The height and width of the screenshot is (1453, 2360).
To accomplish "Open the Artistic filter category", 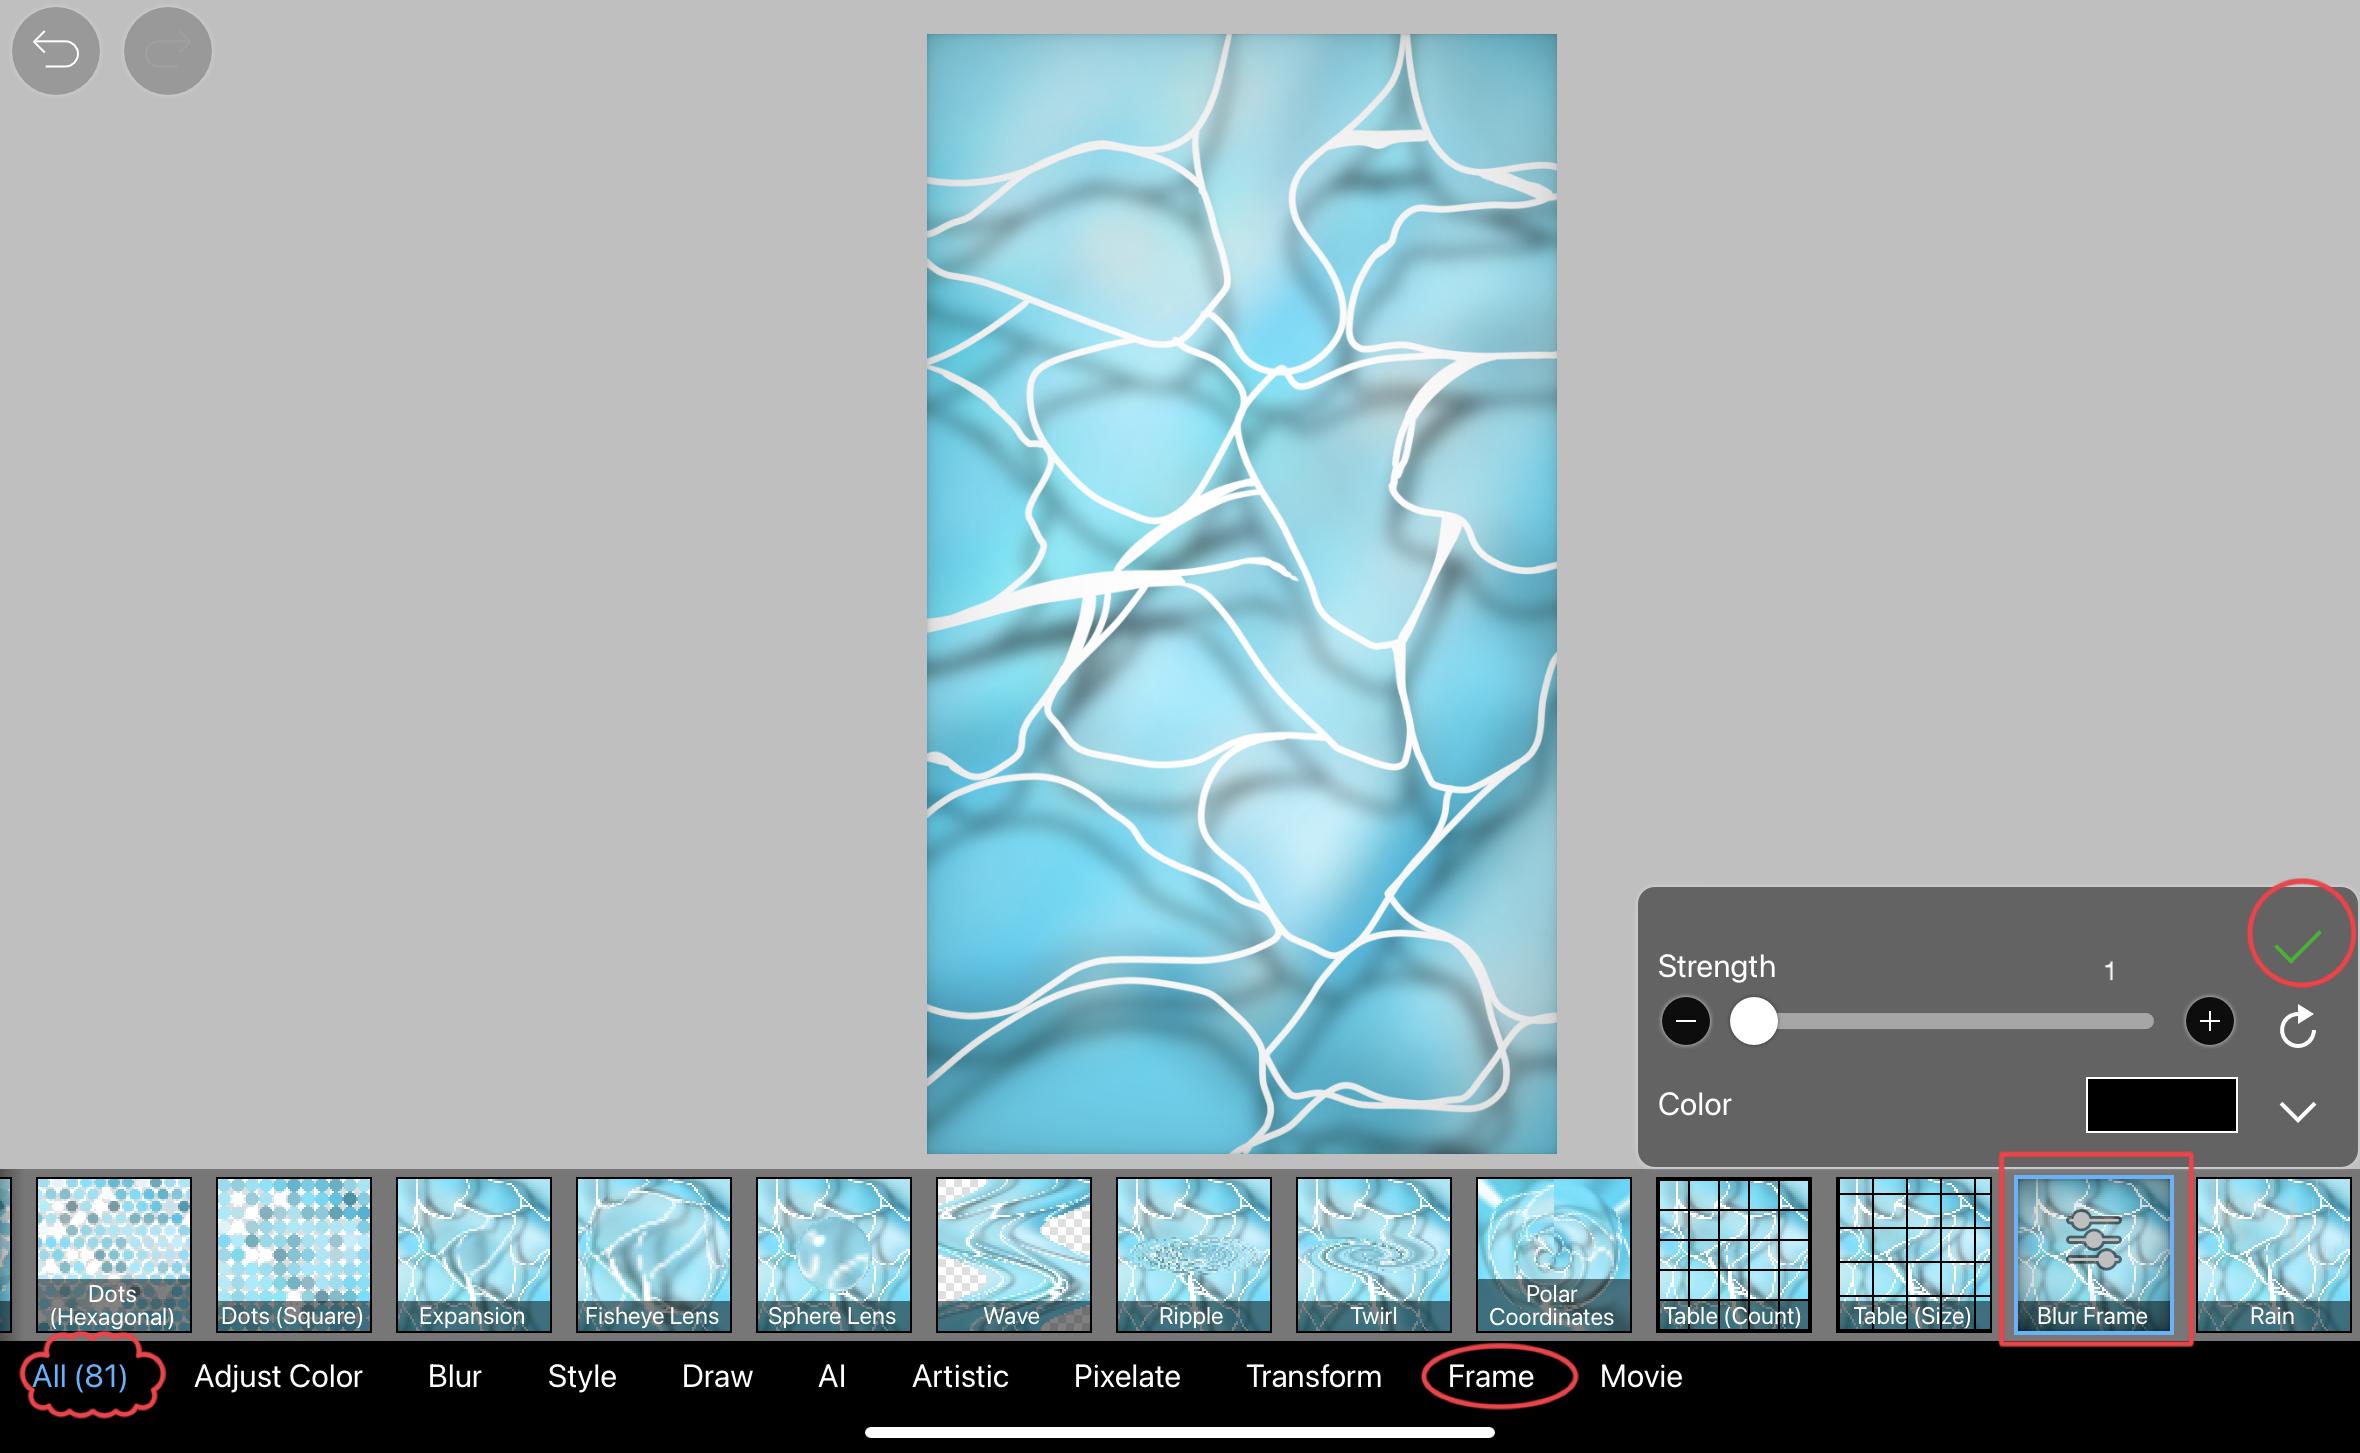I will 960,1377.
